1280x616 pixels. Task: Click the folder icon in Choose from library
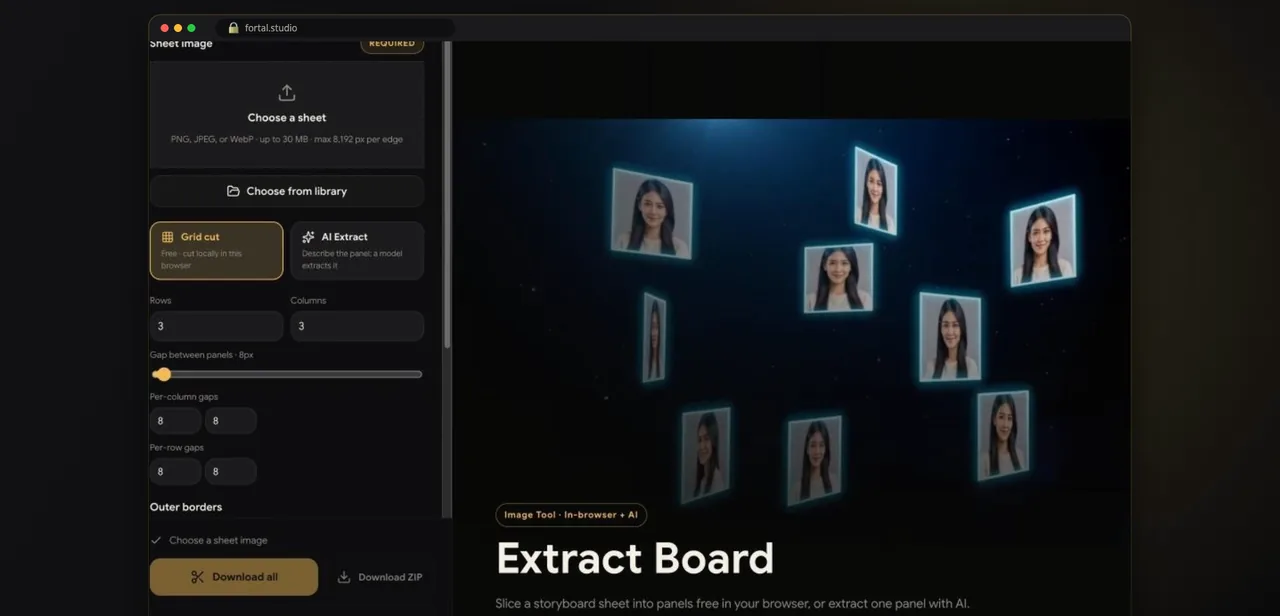233,191
